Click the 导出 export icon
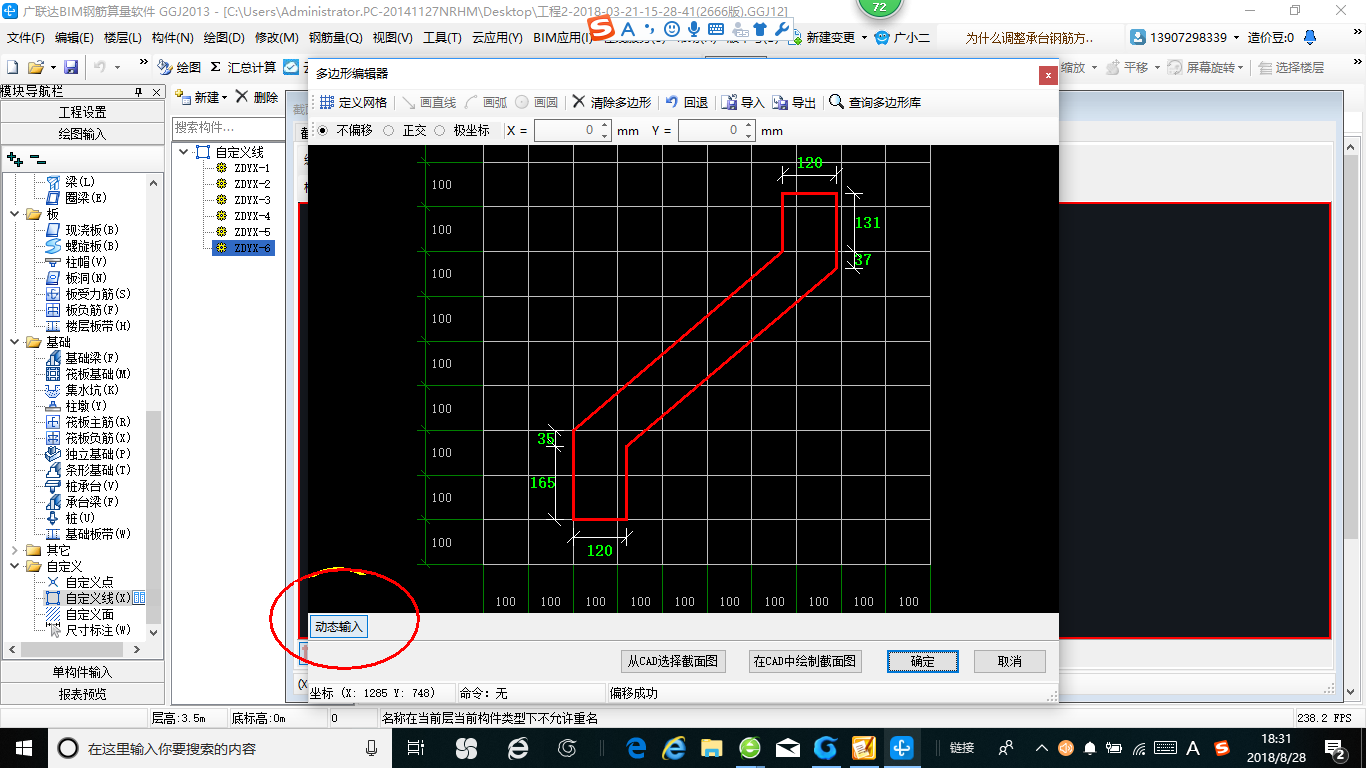The image size is (1366, 768). pyautogui.click(x=780, y=102)
